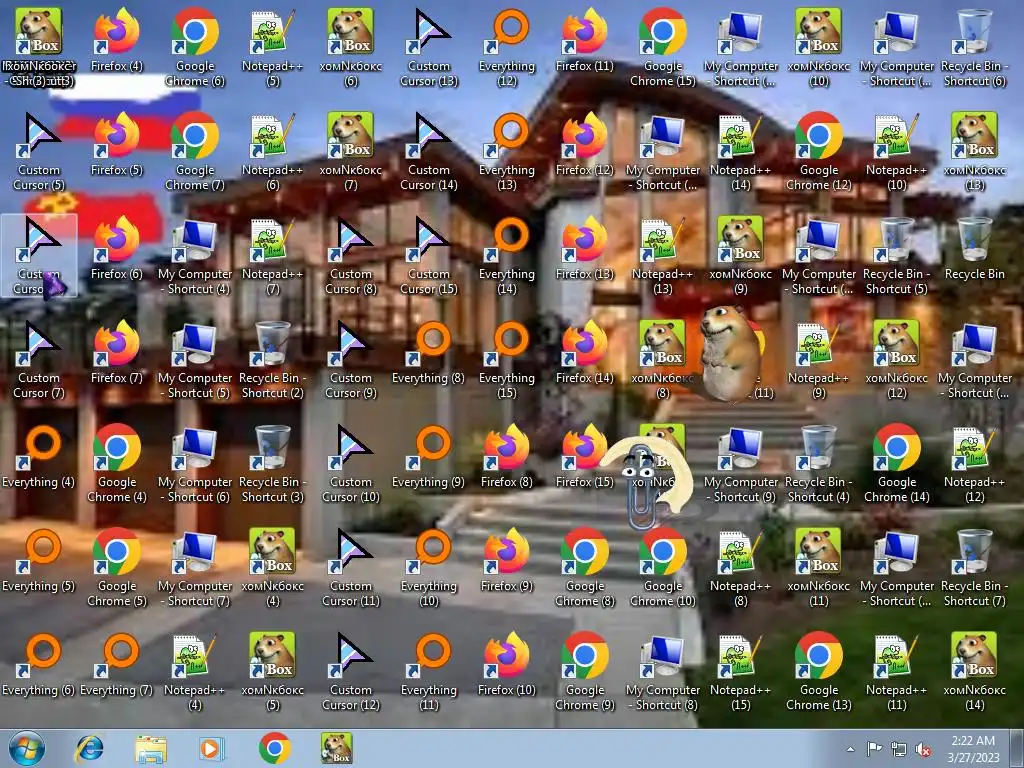The height and width of the screenshot is (768, 1024).
Task: Select the Notepad++ (13) icon
Action: click(x=663, y=255)
